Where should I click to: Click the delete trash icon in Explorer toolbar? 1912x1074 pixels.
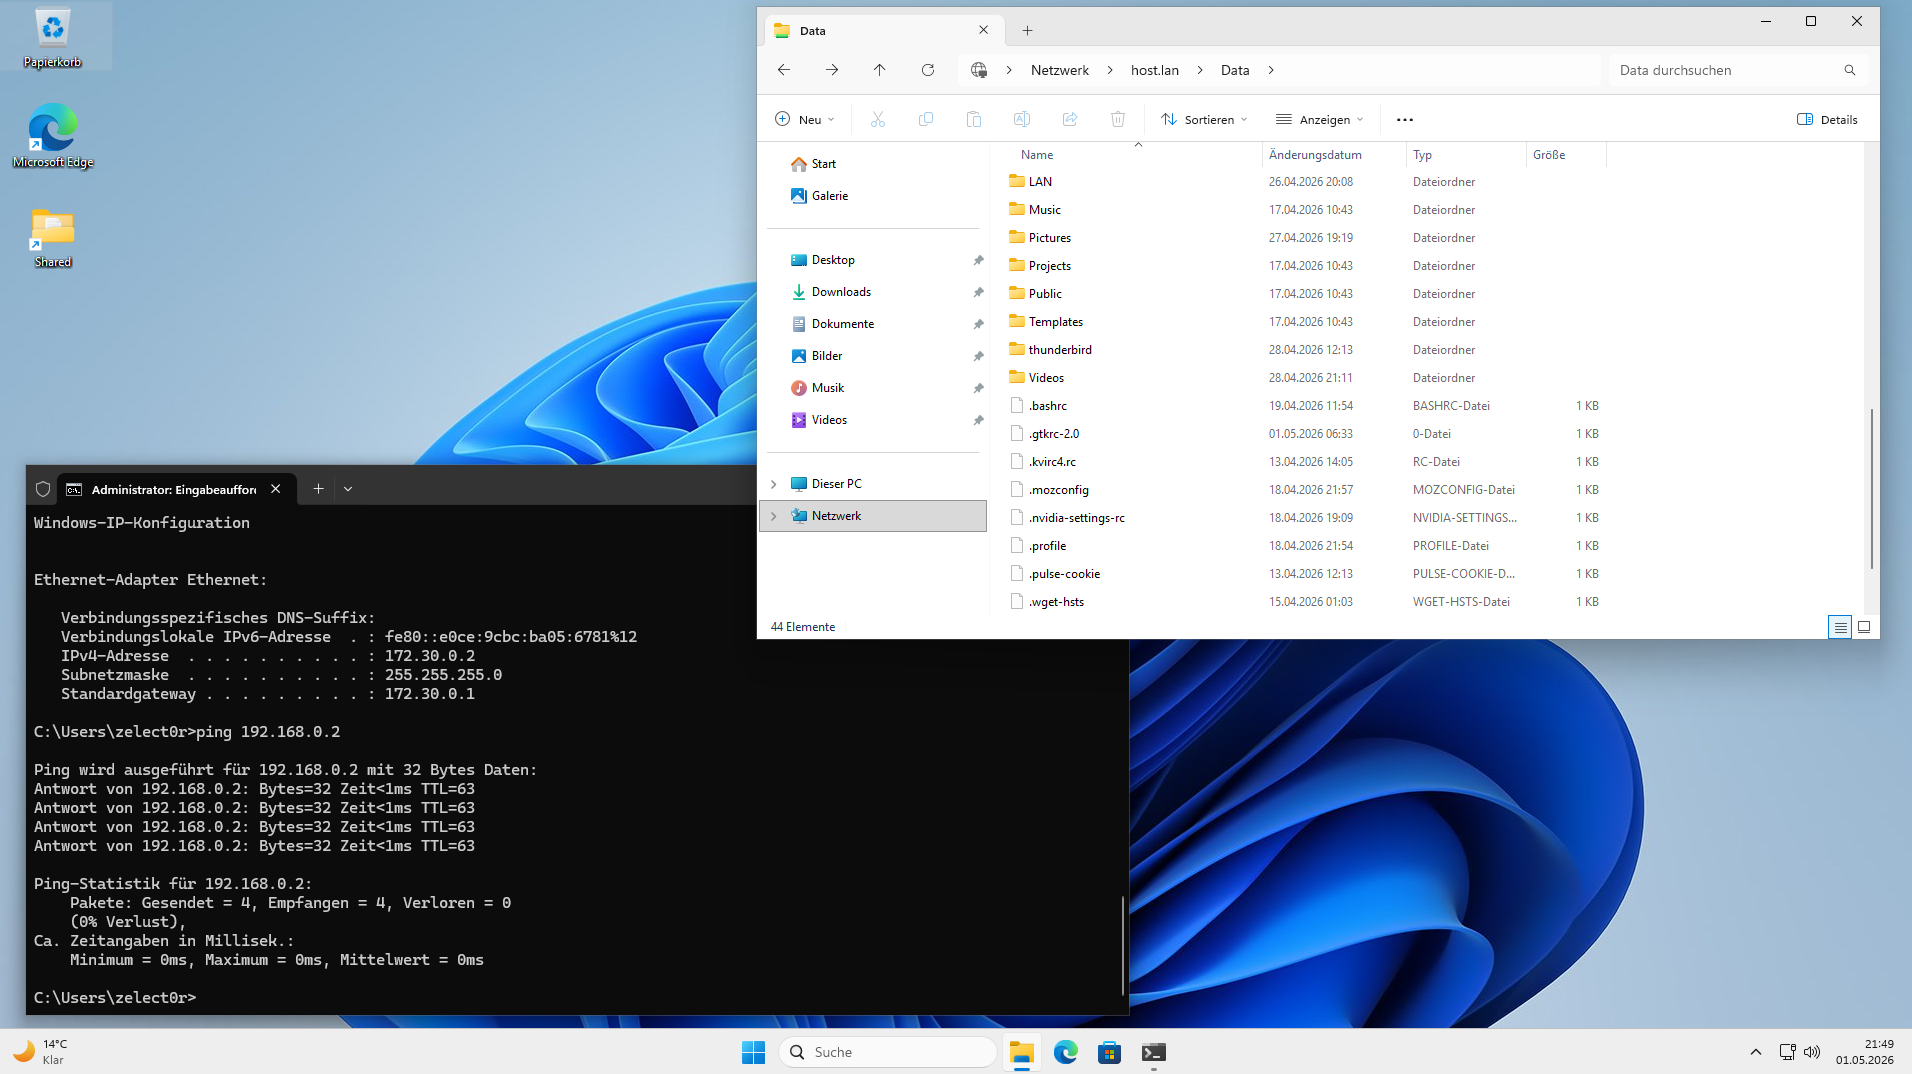1118,120
